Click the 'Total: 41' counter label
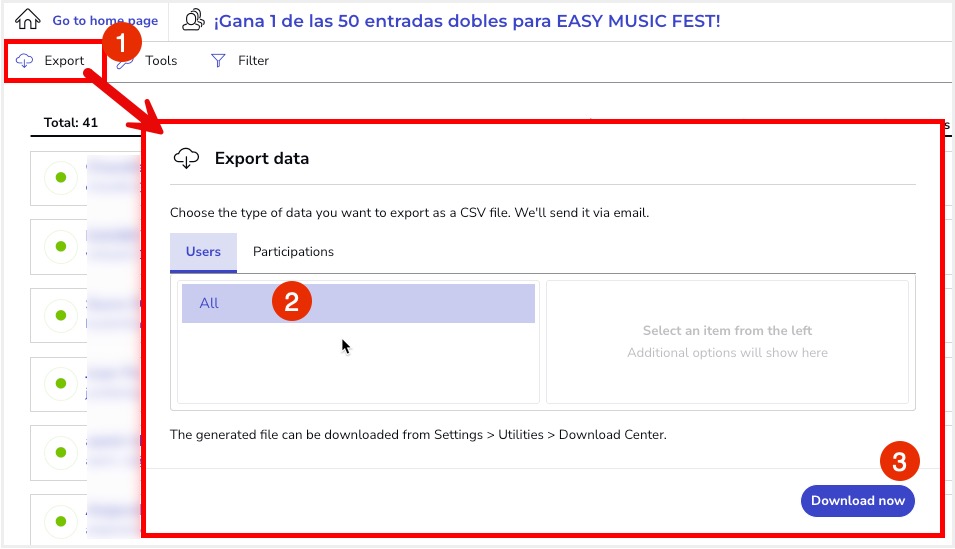Screen dimensions: 955x549 pos(71,123)
